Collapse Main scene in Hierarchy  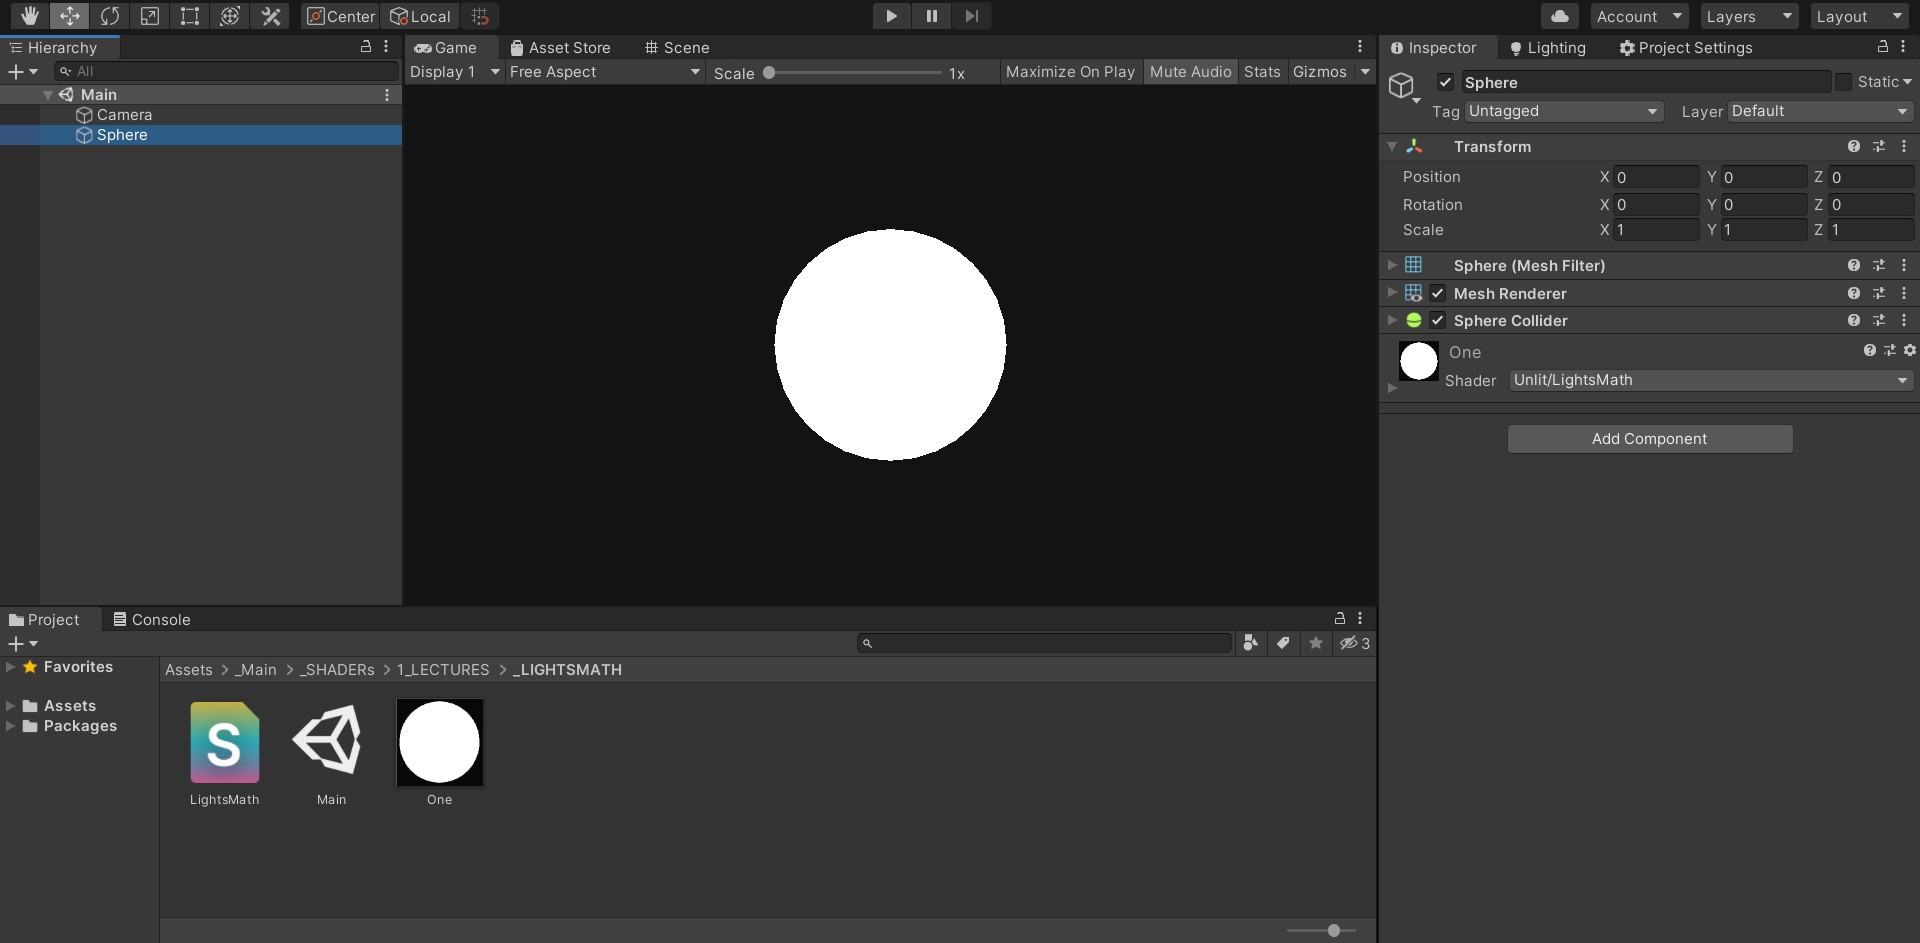tap(48, 94)
